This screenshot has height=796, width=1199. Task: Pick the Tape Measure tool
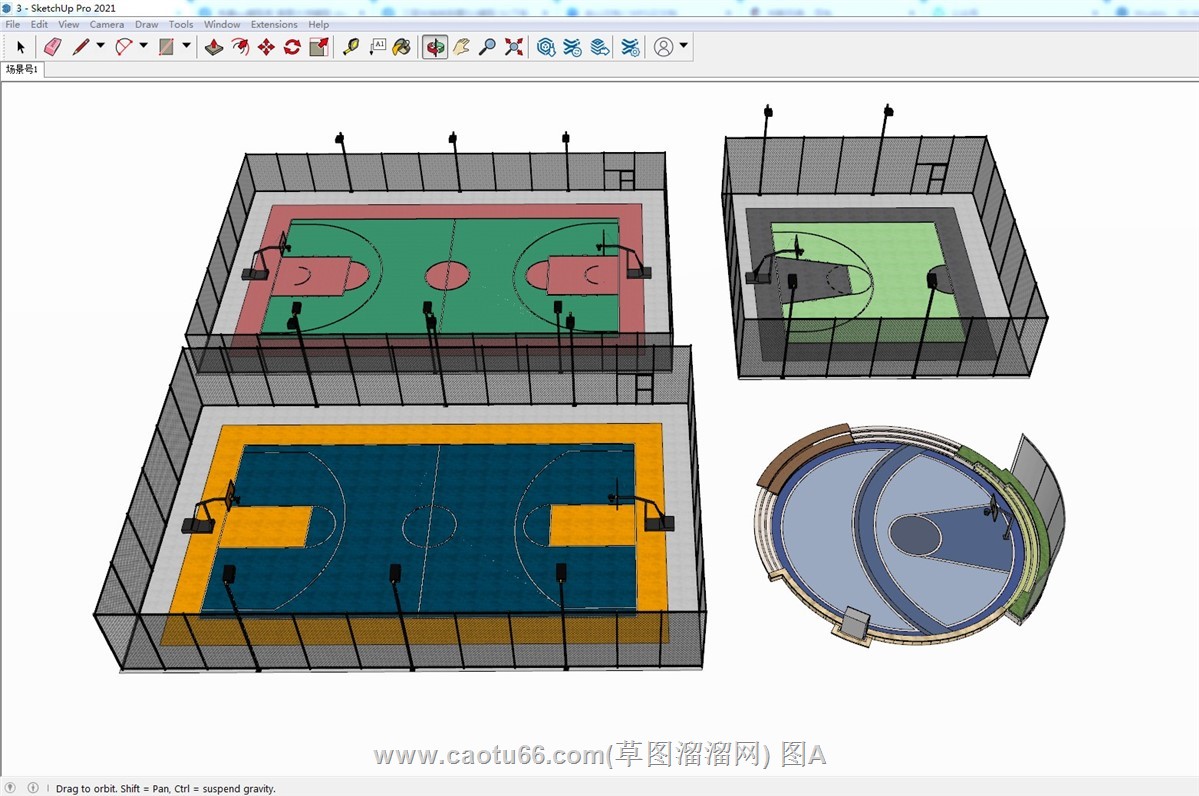[351, 47]
